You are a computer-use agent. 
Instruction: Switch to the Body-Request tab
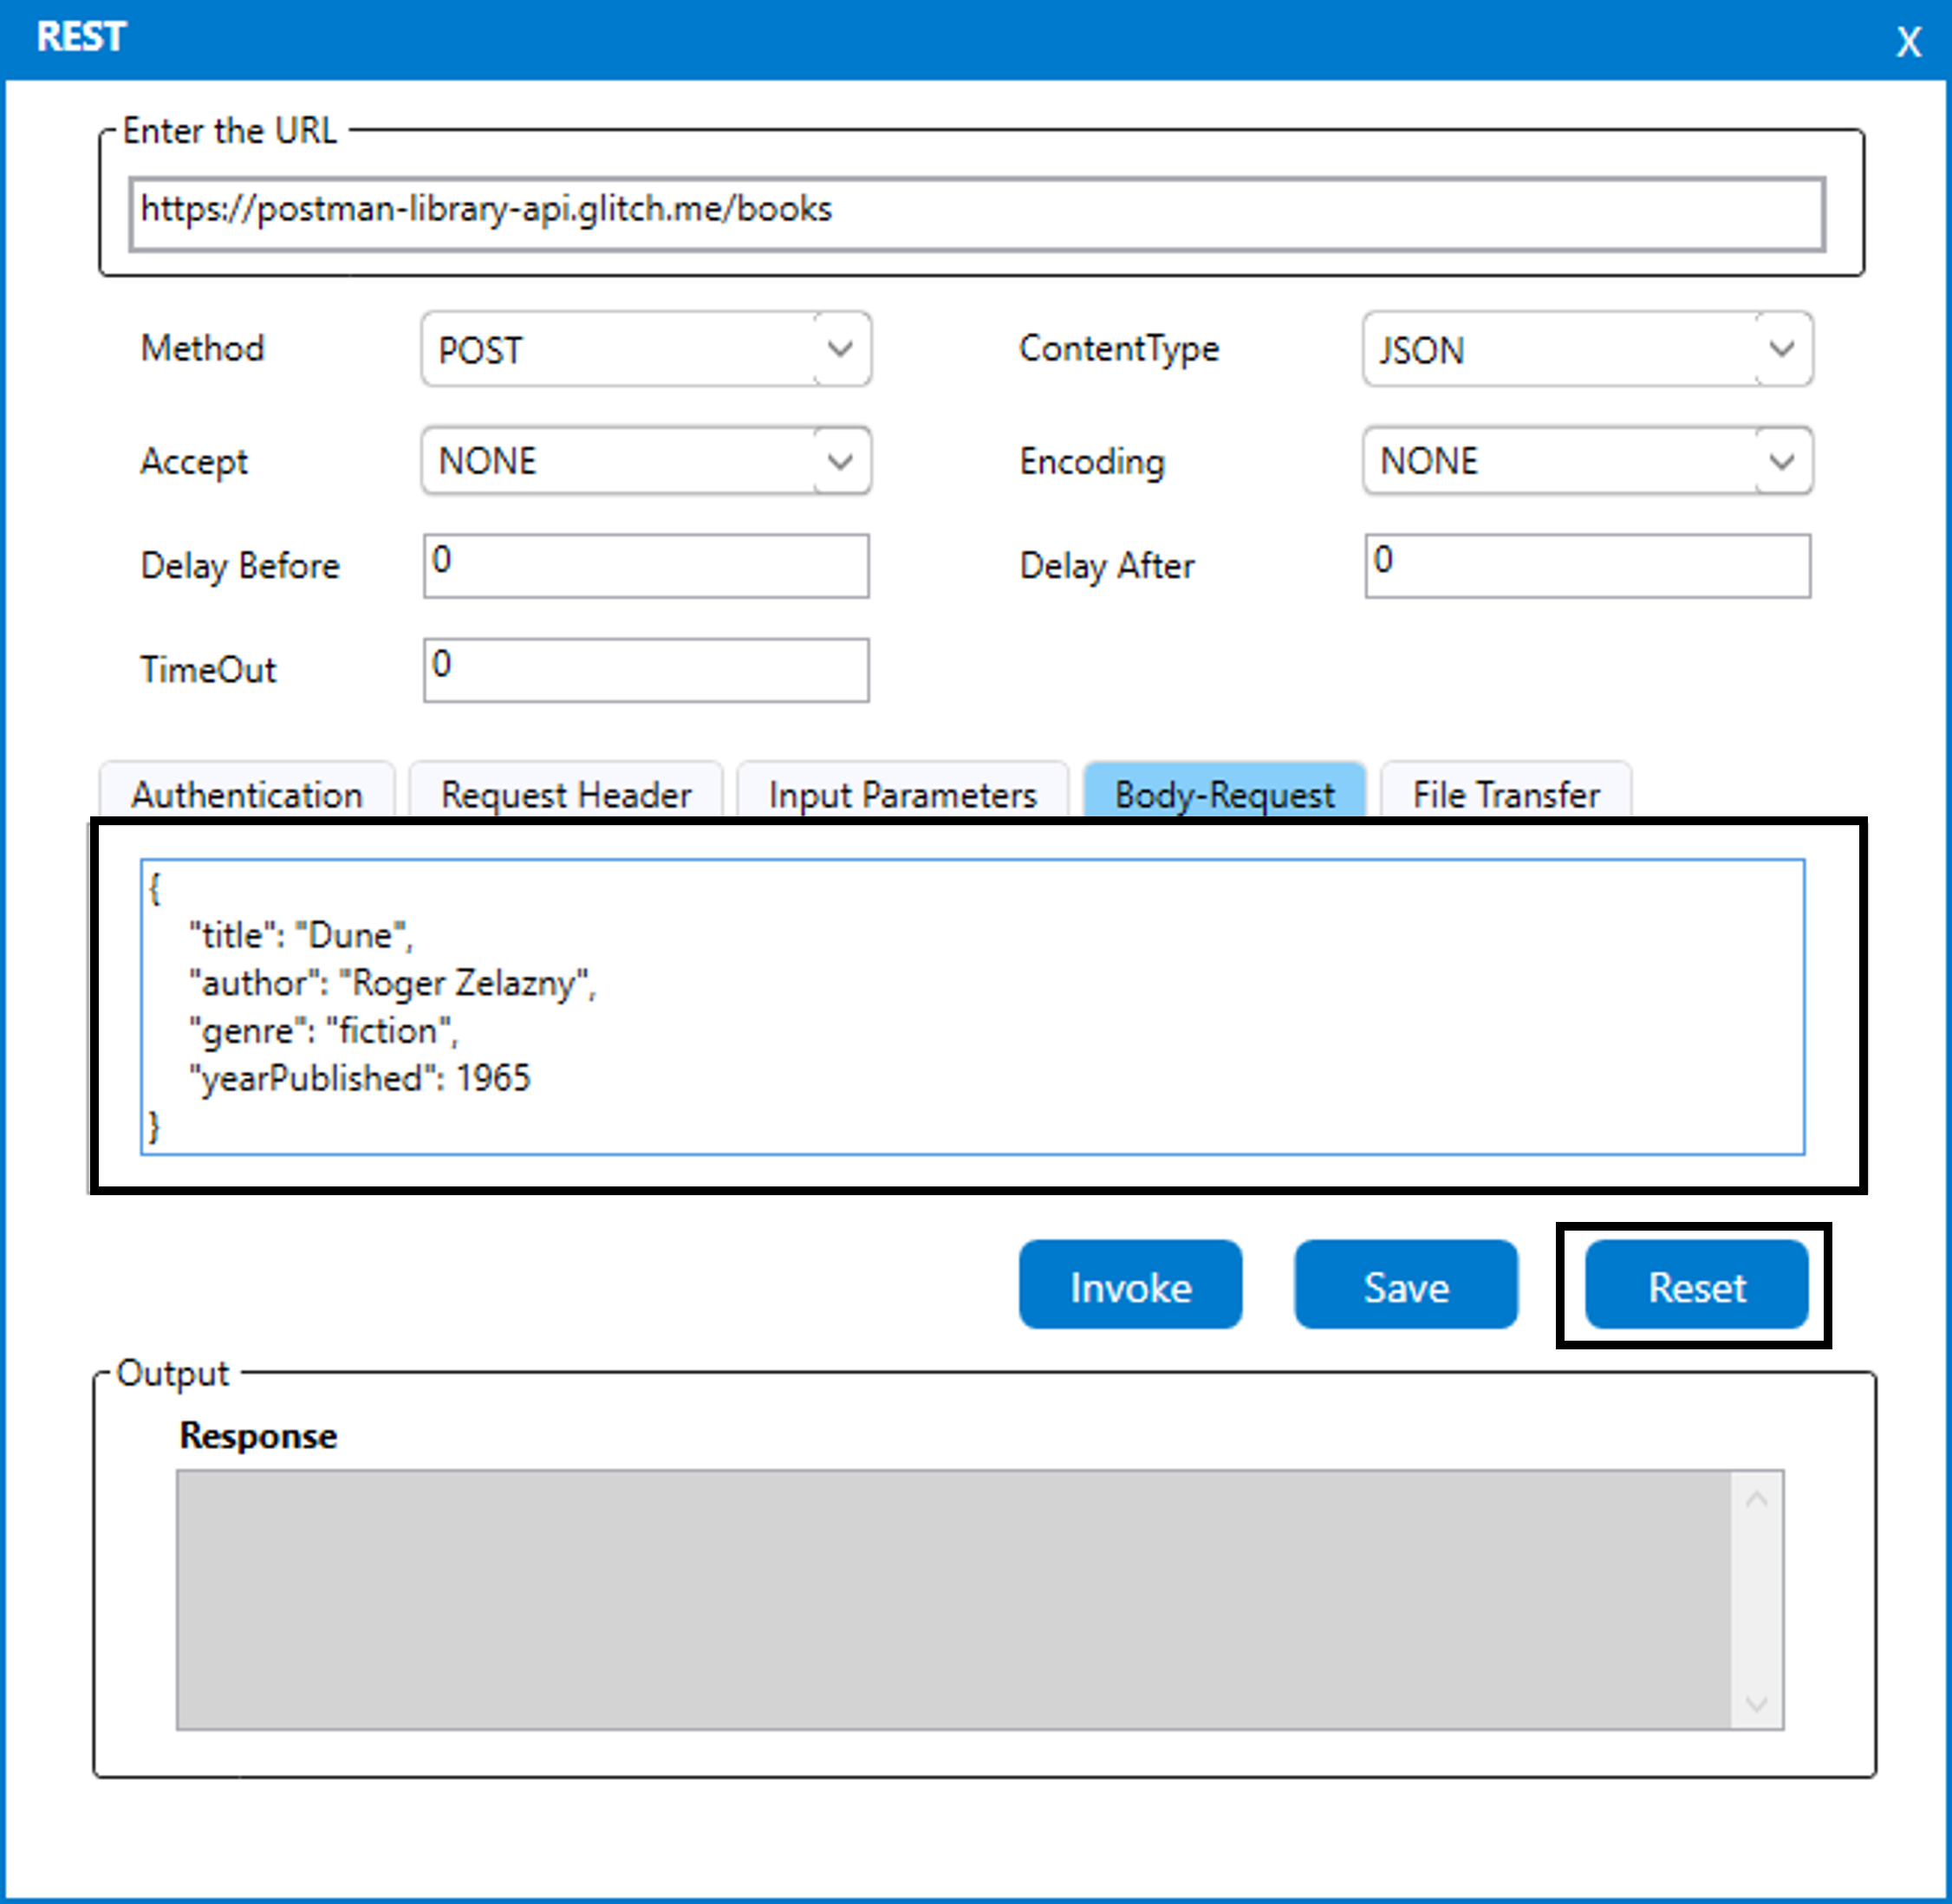point(1224,795)
